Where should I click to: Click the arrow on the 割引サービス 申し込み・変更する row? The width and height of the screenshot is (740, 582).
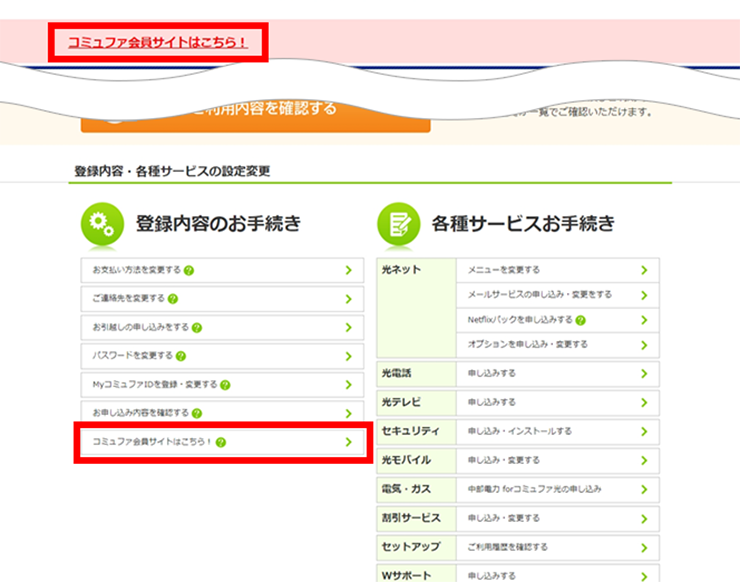point(644,519)
